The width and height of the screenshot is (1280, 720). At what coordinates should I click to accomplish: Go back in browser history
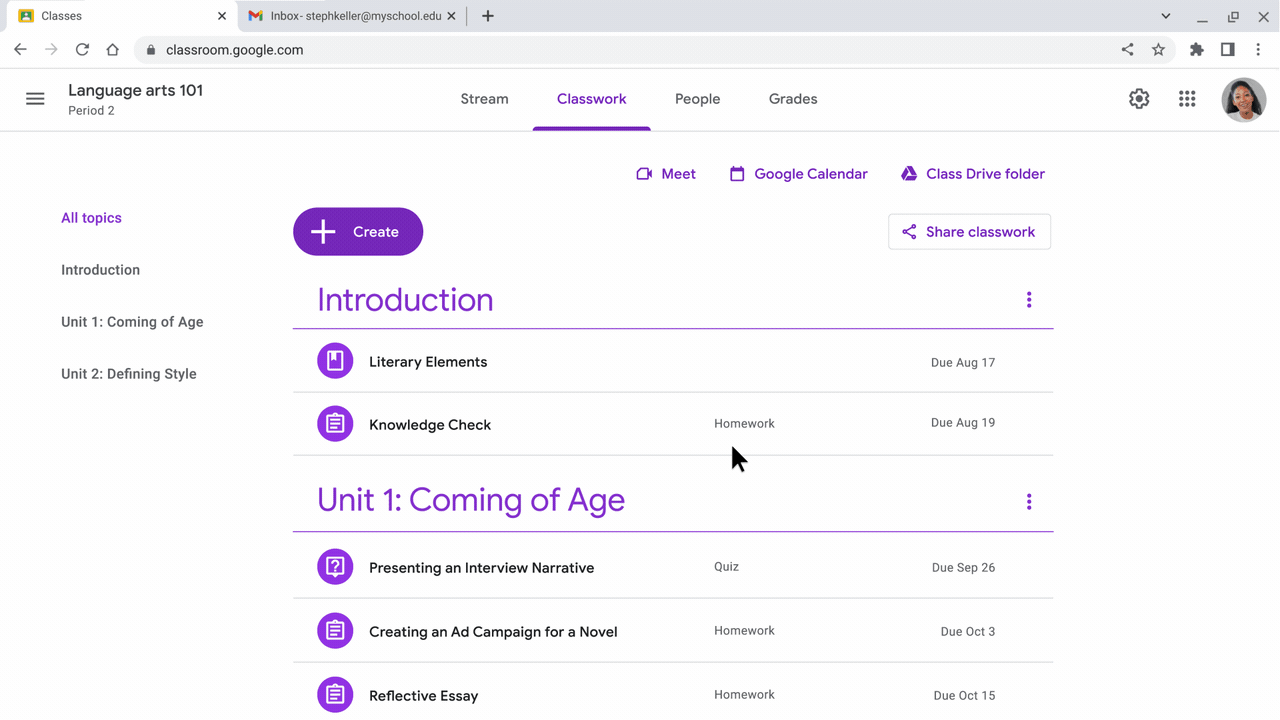[x=20, y=49]
